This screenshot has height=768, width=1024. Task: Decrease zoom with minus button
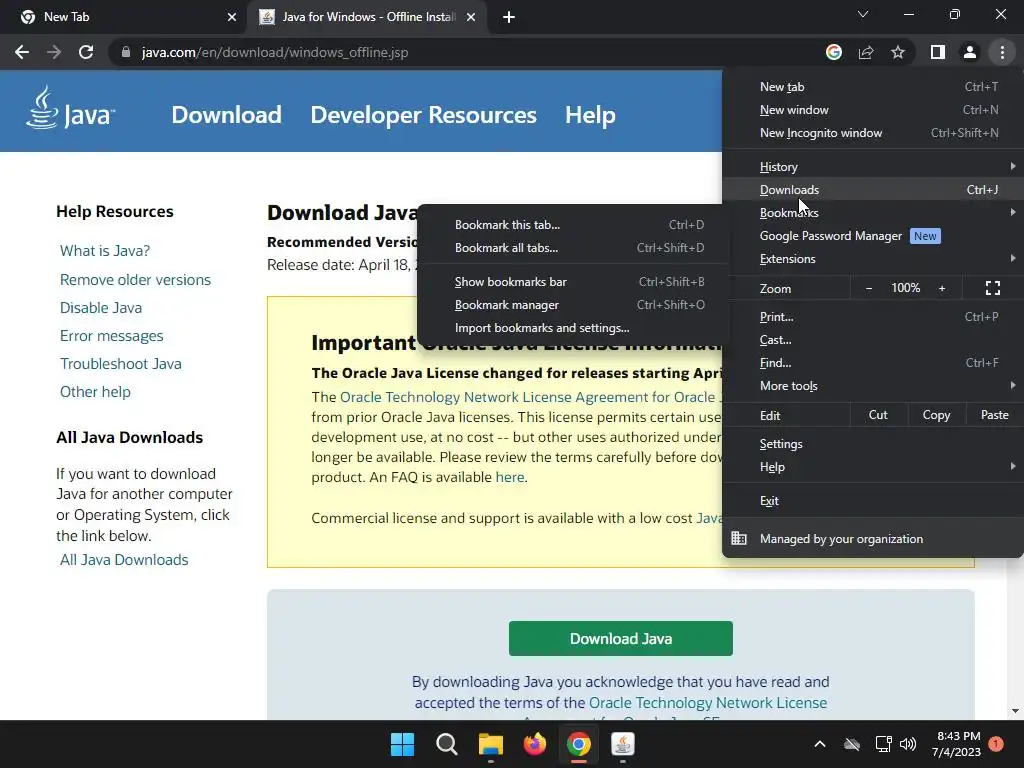(869, 288)
